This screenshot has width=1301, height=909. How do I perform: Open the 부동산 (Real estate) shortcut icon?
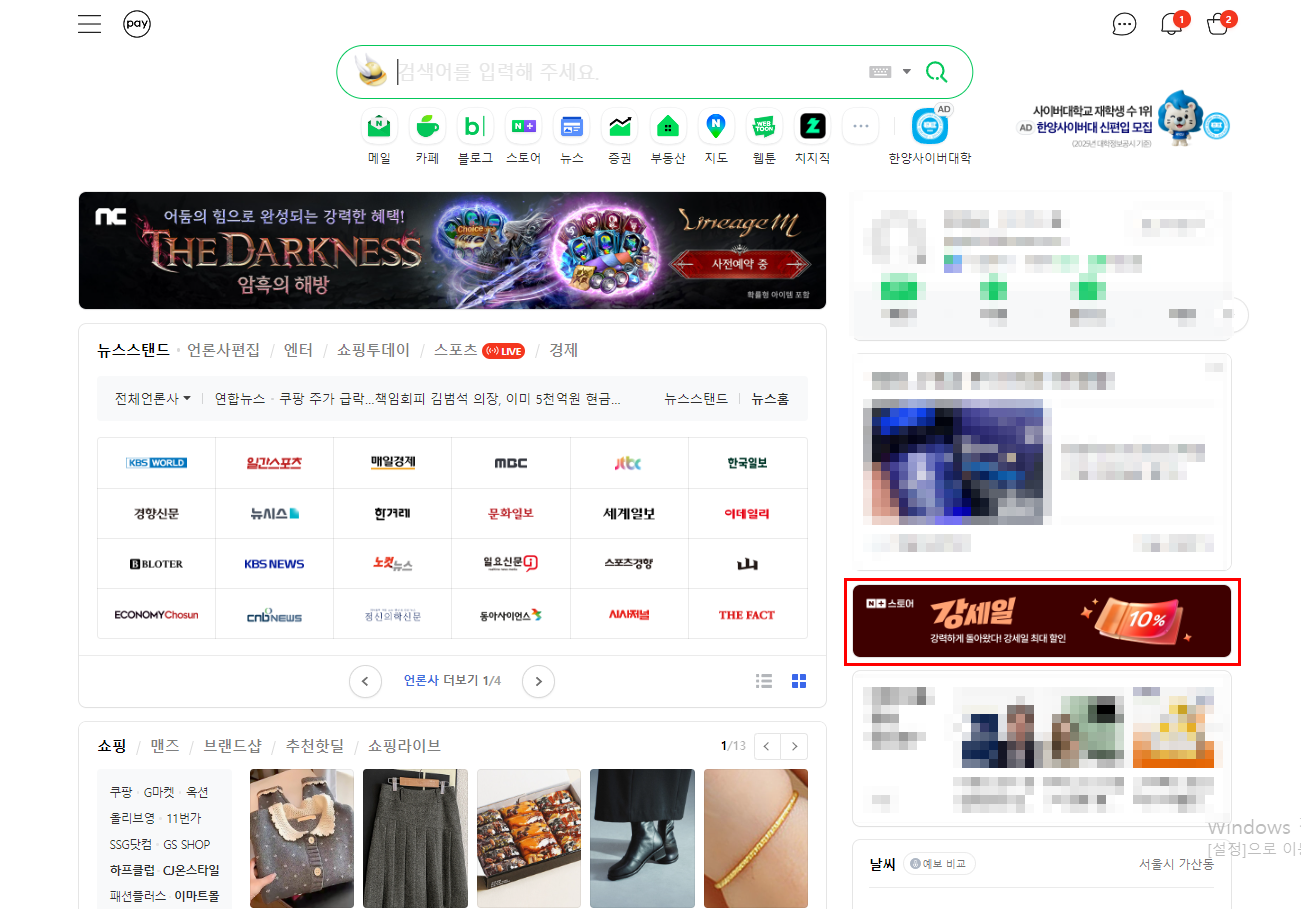pyautogui.click(x=668, y=127)
